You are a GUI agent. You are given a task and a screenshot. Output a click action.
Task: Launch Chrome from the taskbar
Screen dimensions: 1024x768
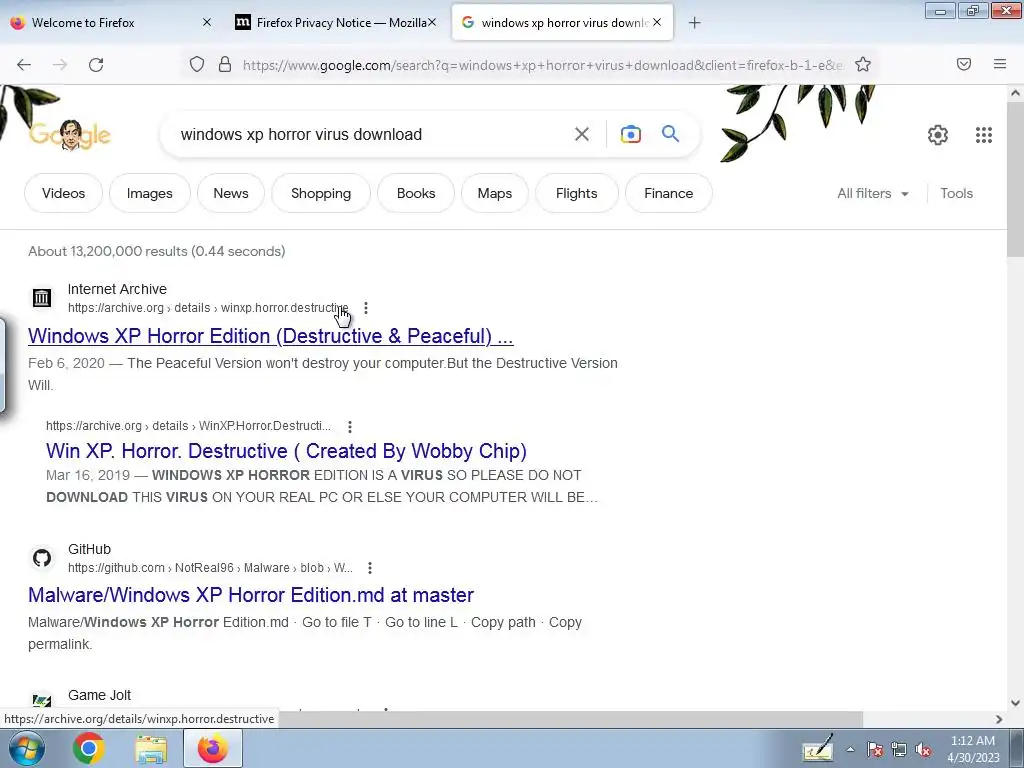pyautogui.click(x=89, y=748)
